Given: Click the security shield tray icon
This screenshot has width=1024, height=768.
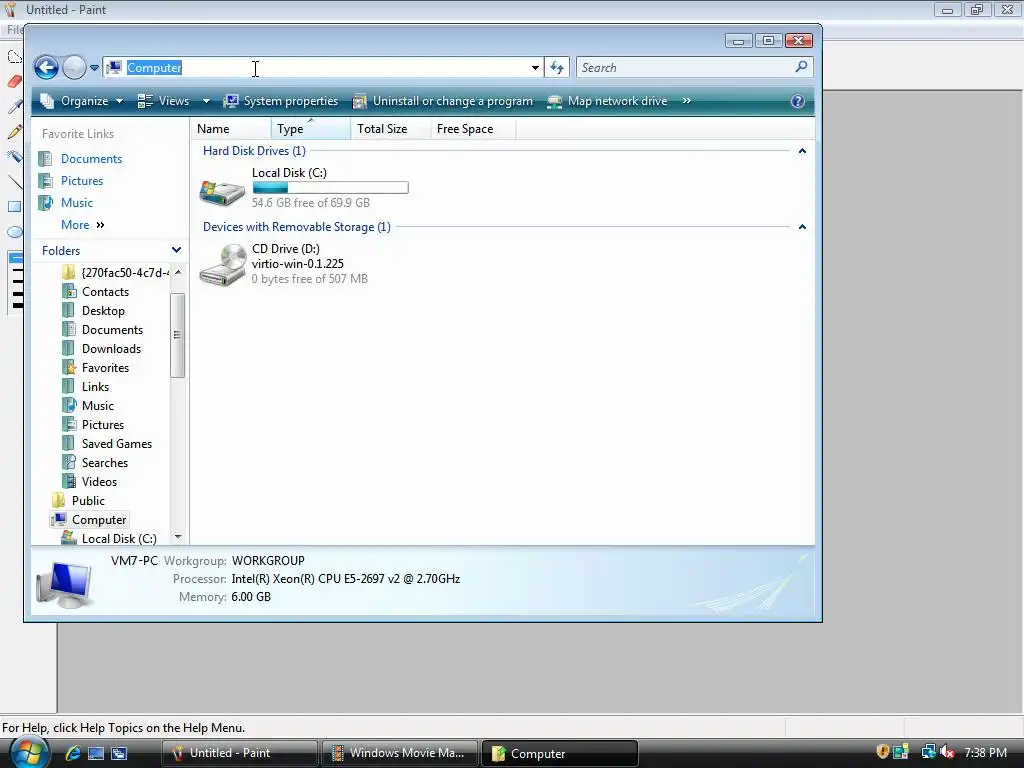Looking at the screenshot, I should (x=882, y=752).
